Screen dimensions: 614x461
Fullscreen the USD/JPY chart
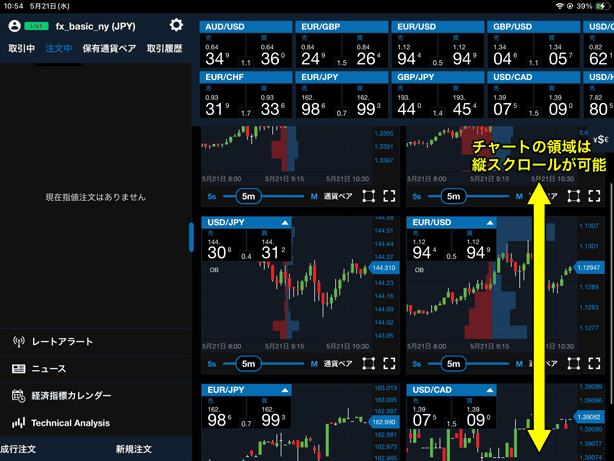[x=389, y=363]
